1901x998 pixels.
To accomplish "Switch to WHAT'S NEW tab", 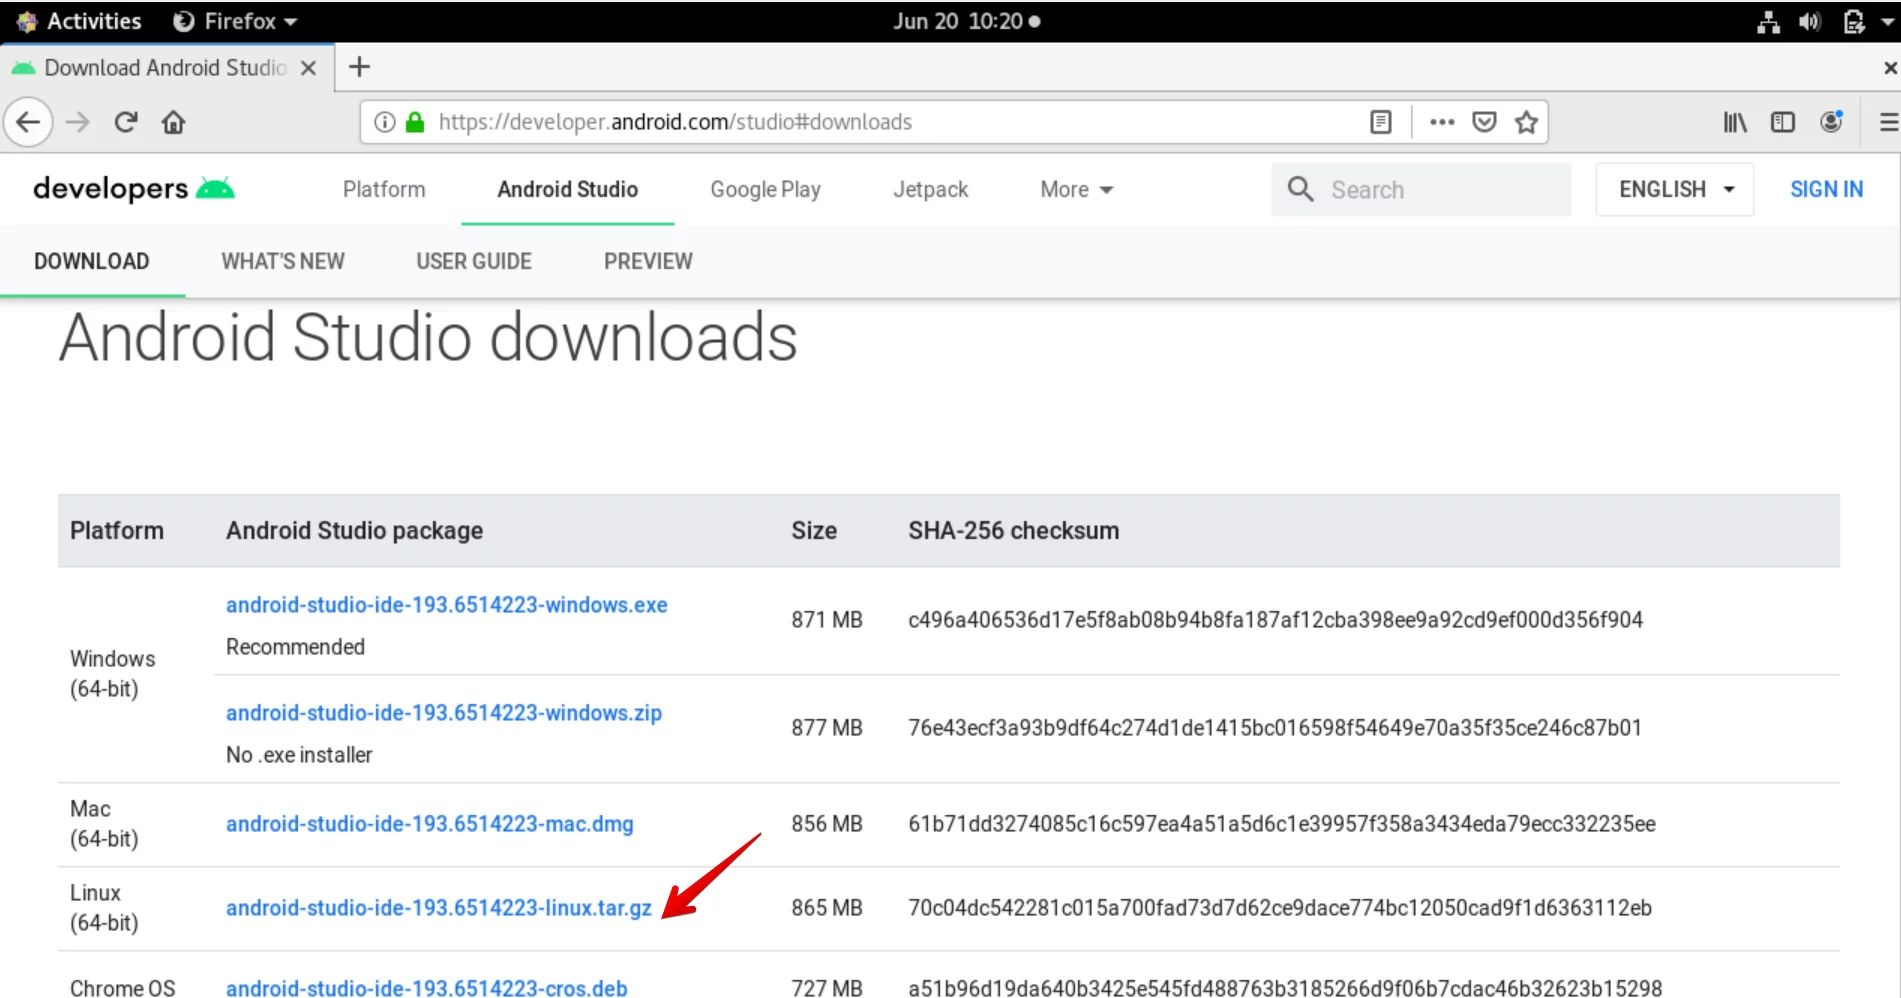I will pyautogui.click(x=283, y=261).
